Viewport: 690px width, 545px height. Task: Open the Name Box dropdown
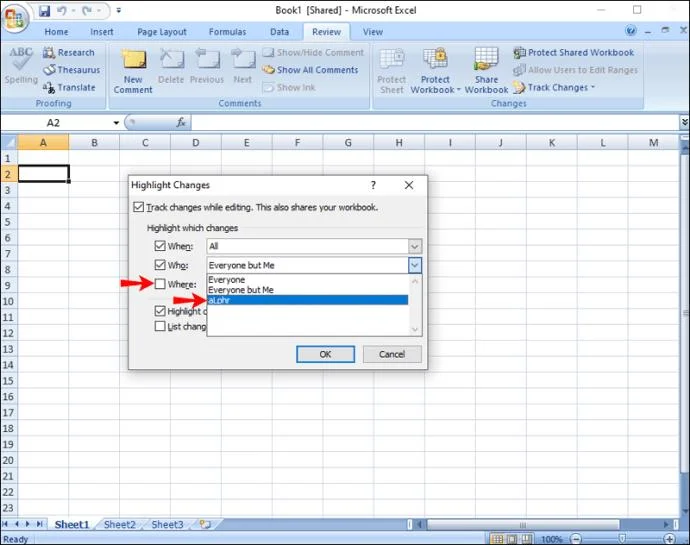pyautogui.click(x=116, y=122)
